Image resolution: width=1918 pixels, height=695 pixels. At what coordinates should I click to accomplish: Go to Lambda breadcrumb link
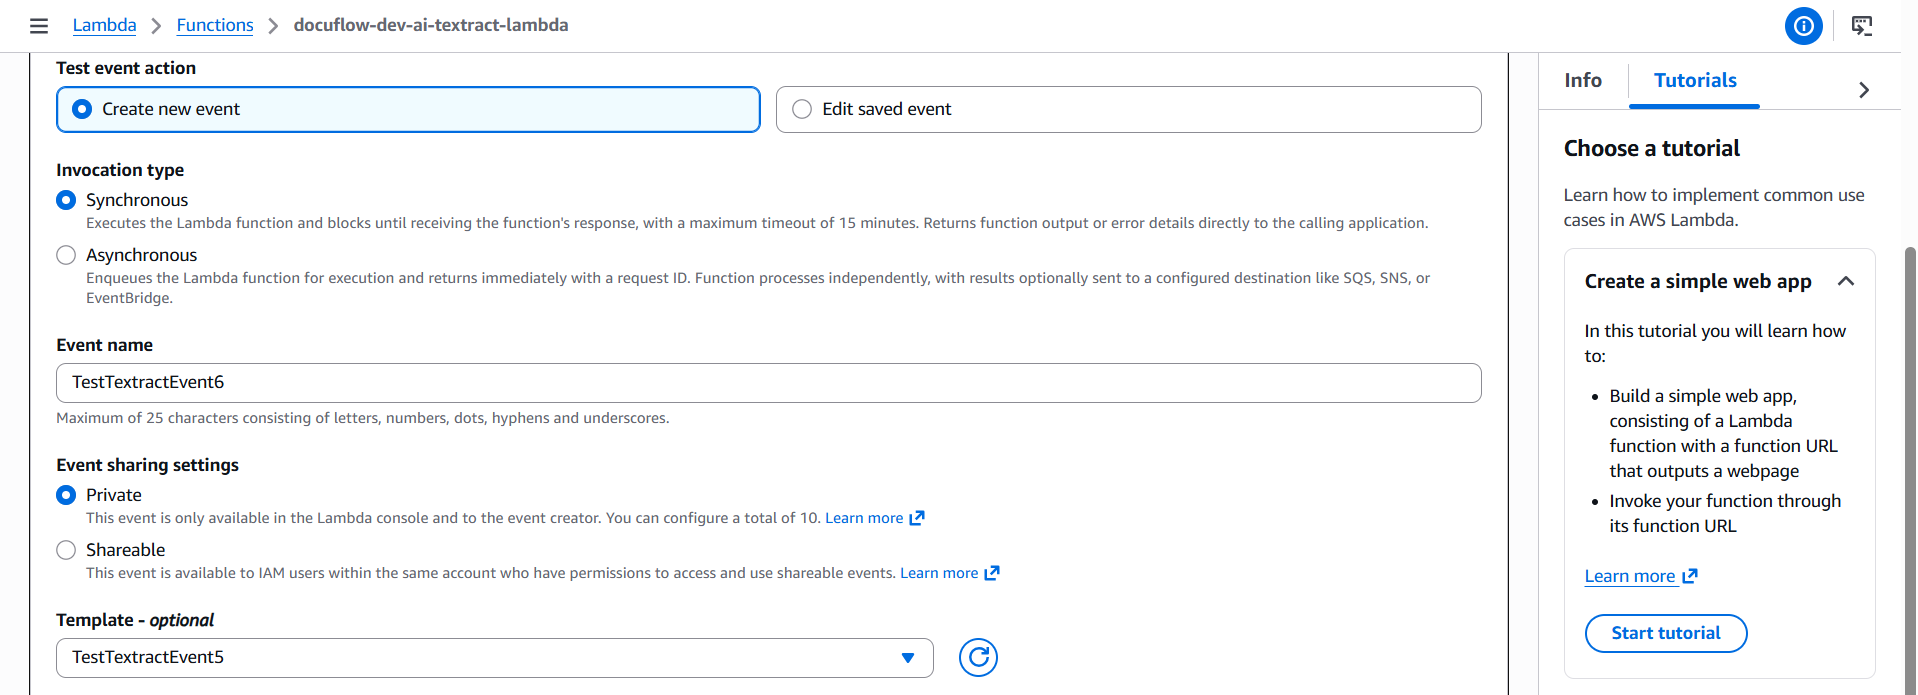(x=104, y=25)
